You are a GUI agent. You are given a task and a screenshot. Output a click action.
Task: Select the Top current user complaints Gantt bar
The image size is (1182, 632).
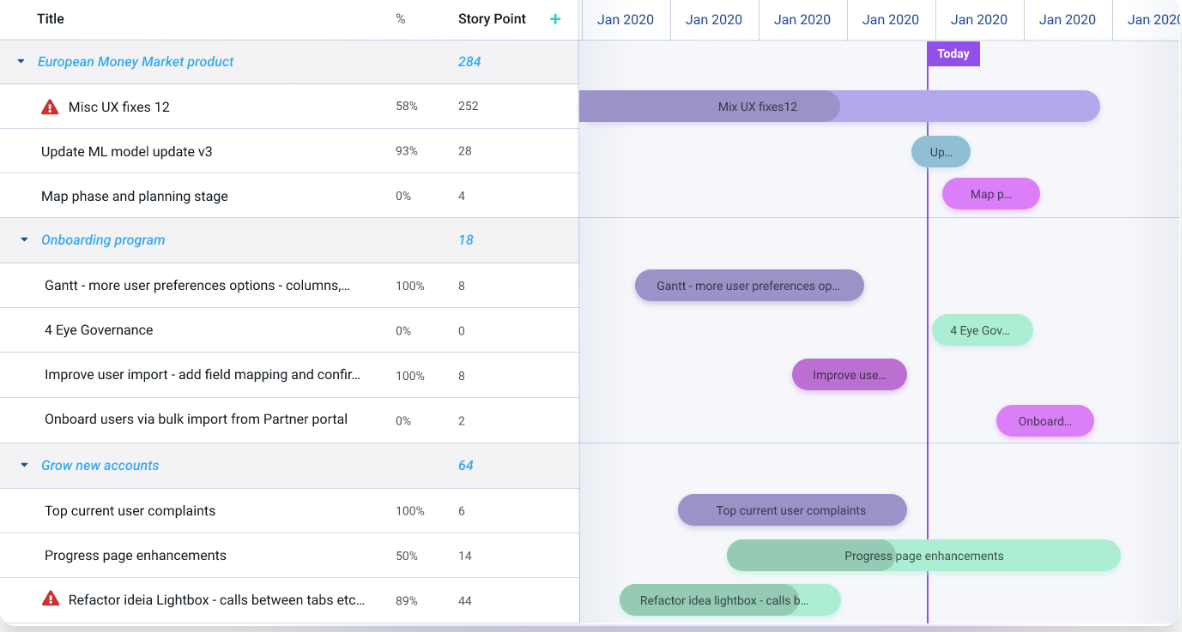[x=792, y=511]
